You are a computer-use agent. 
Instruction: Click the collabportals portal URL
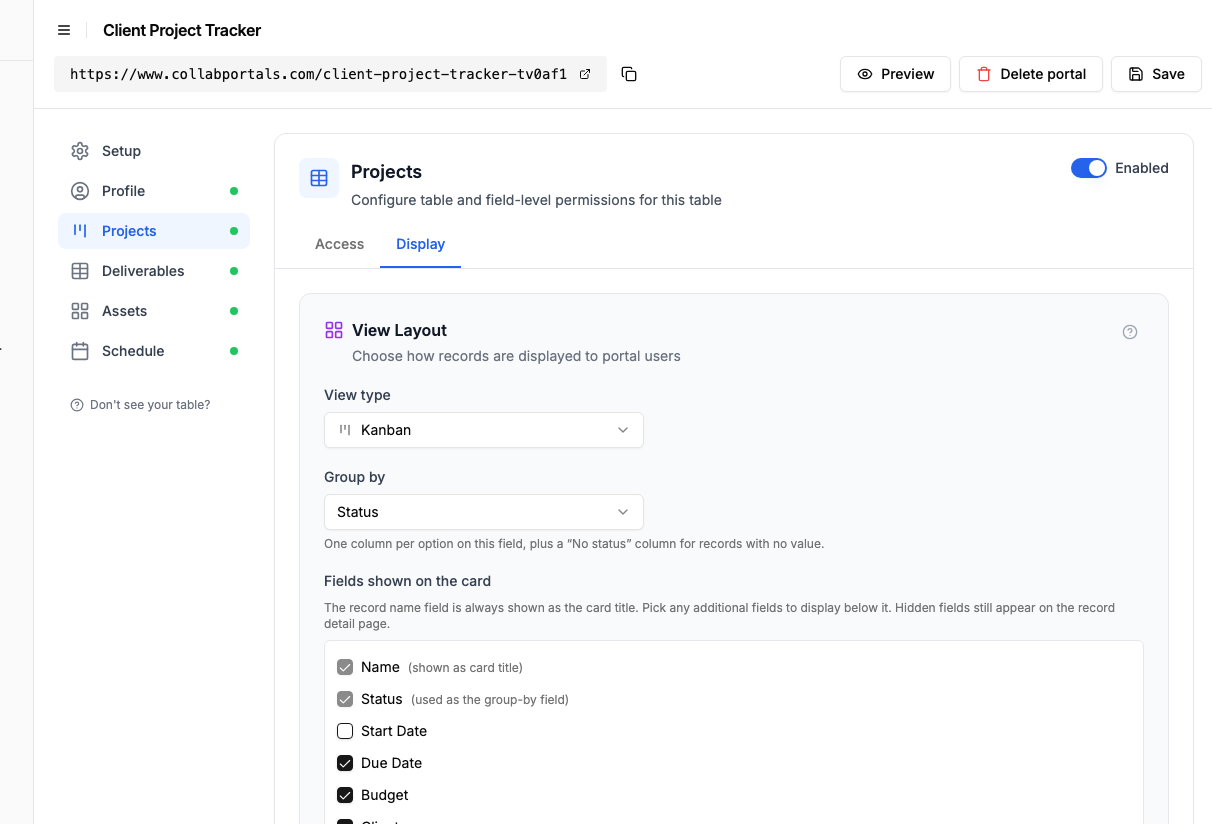tap(319, 74)
